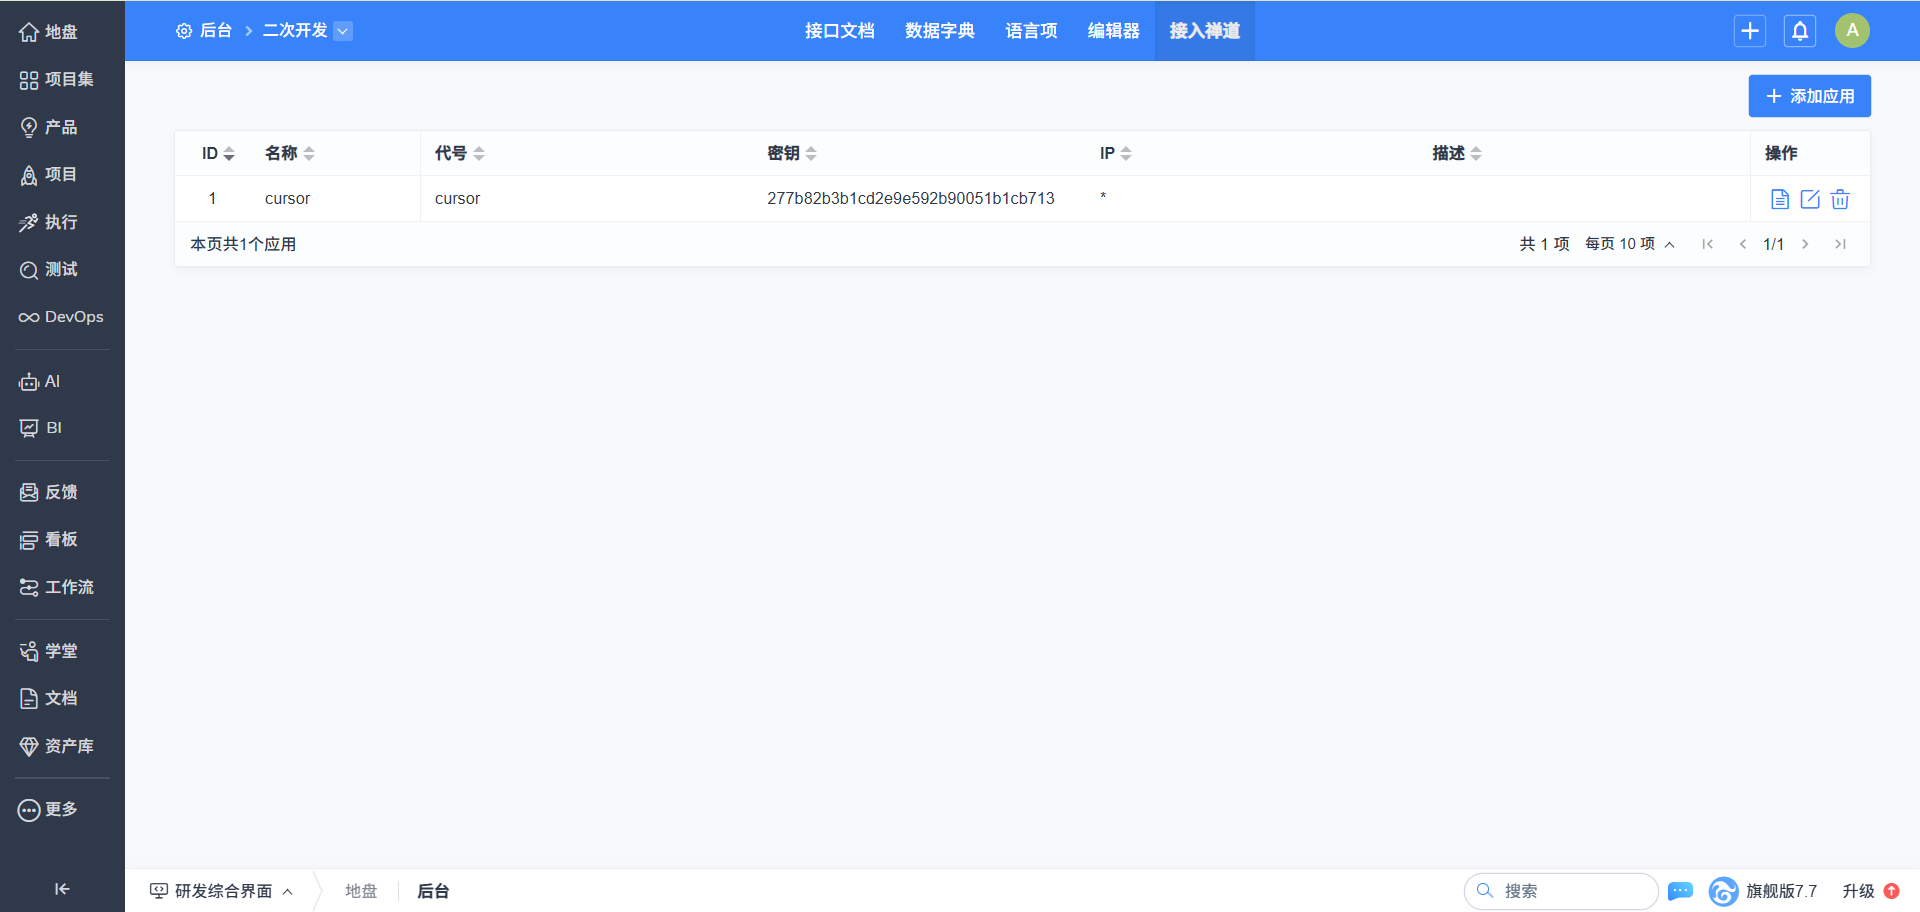Click the delete trash icon for cursor app
This screenshot has height=912, width=1920.
click(1840, 199)
